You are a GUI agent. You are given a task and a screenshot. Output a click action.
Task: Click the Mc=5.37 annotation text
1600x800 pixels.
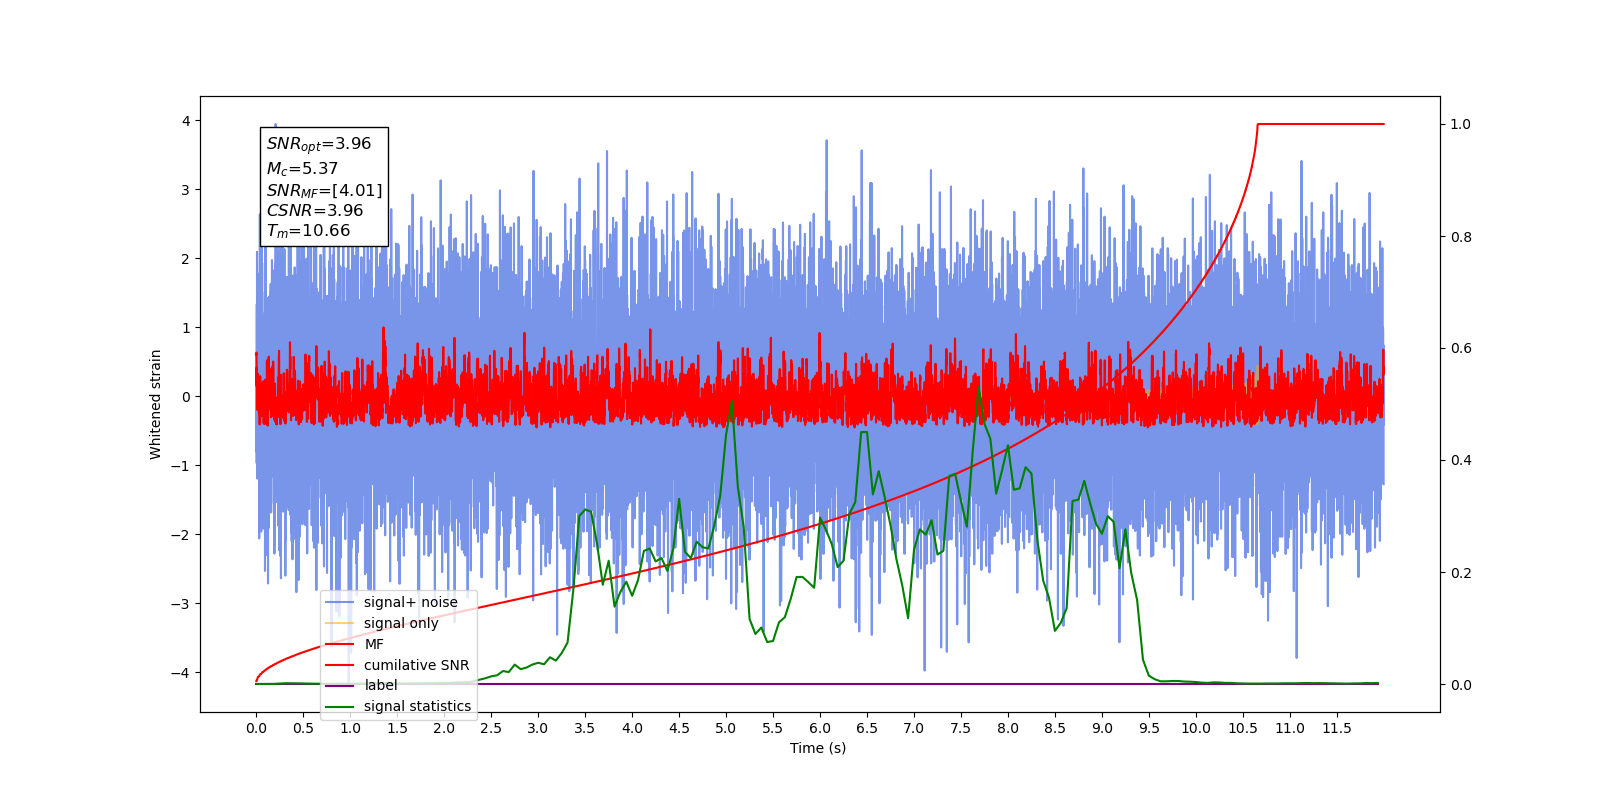click(x=302, y=169)
